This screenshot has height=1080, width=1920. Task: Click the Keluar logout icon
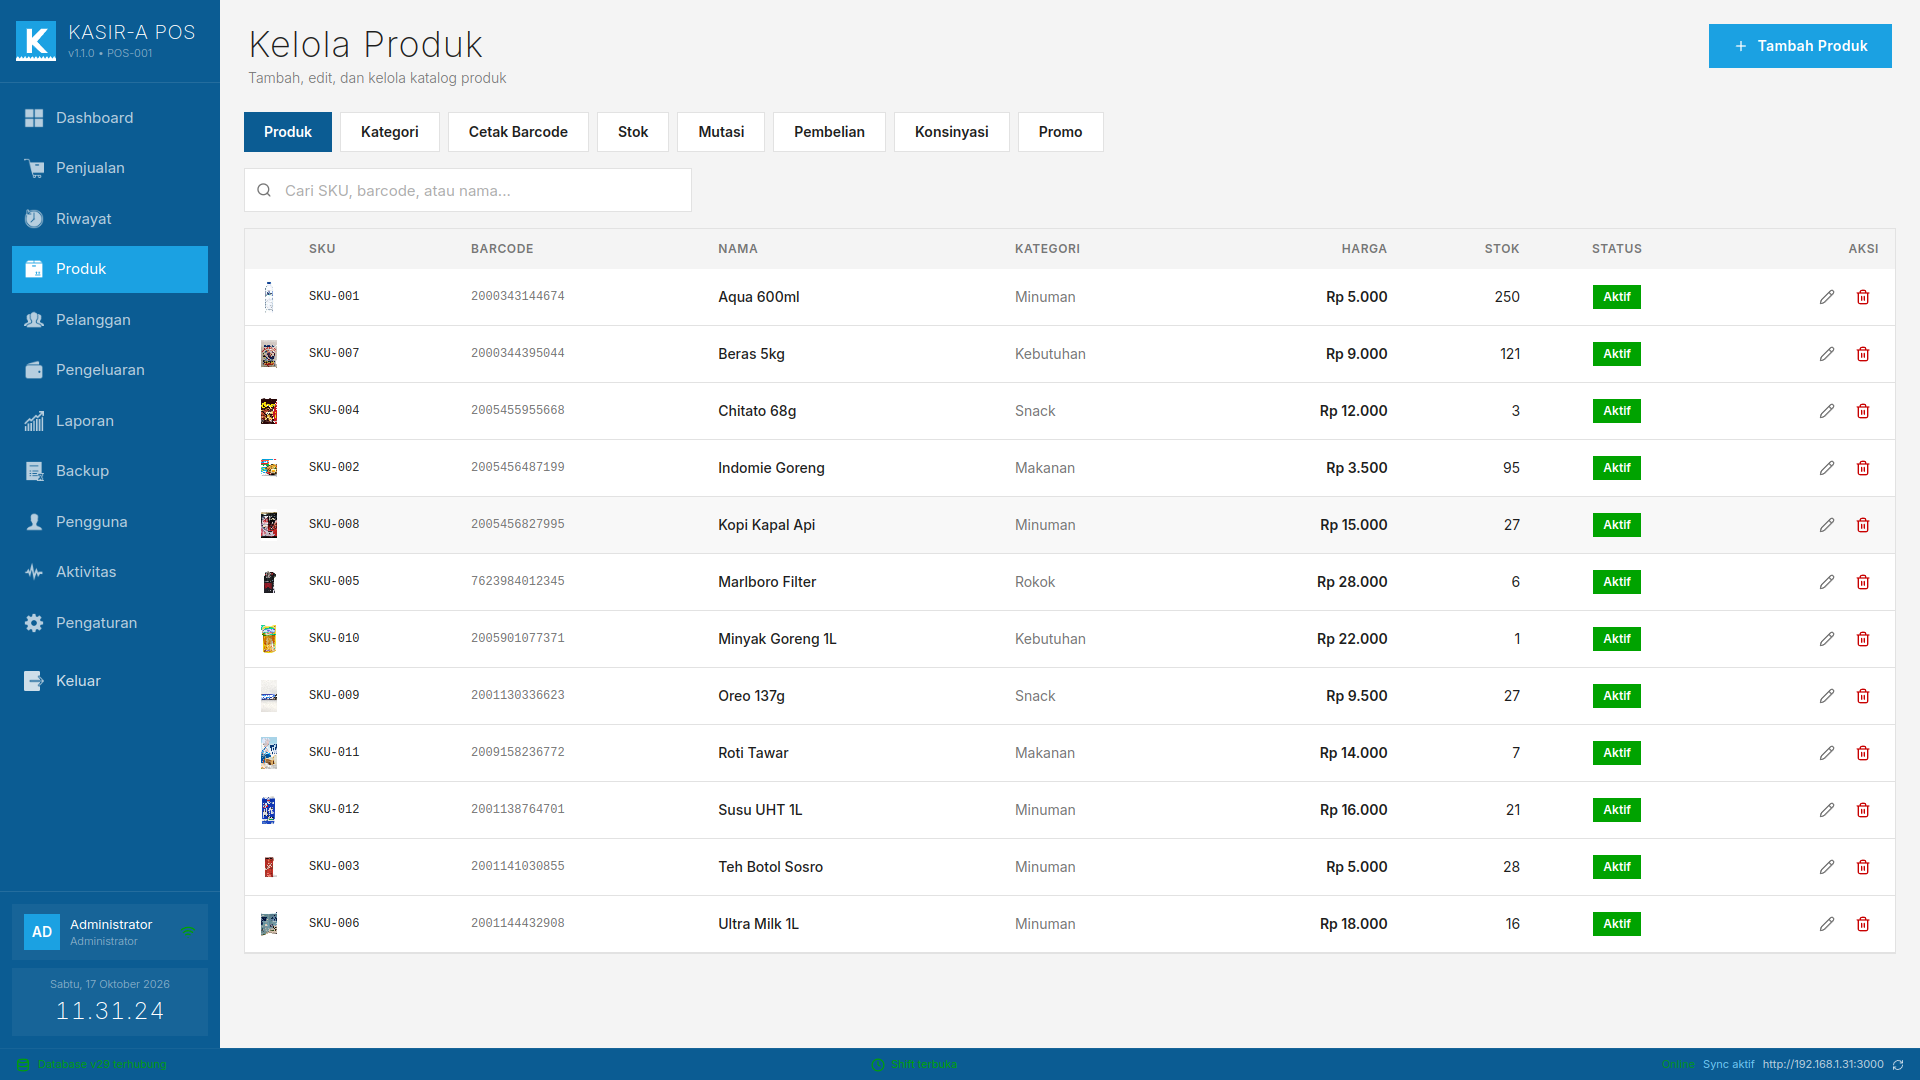[34, 681]
